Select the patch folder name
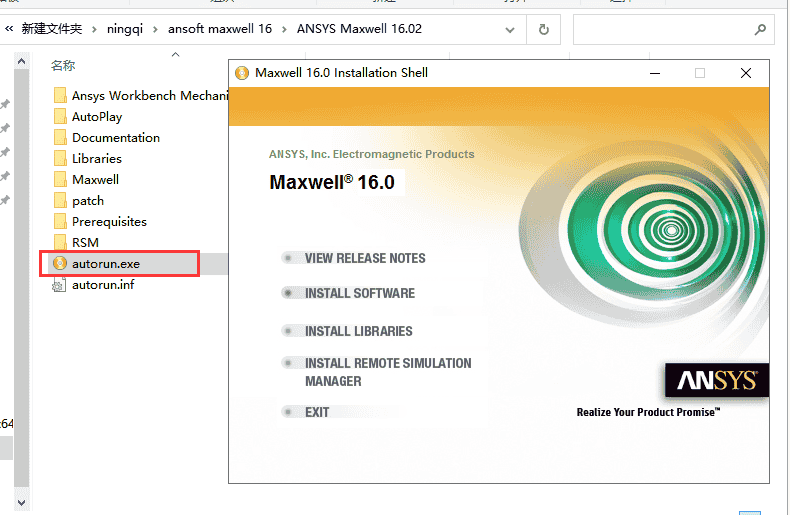Viewport: 790px width, 515px height. tap(88, 201)
